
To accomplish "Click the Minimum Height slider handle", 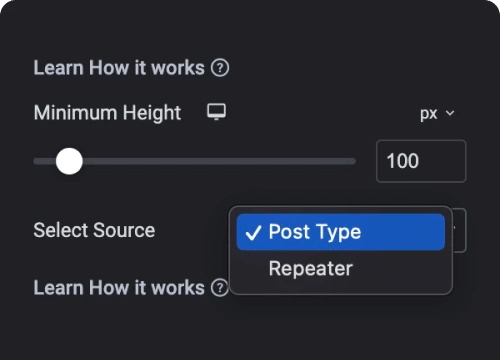I will click(x=69, y=161).
